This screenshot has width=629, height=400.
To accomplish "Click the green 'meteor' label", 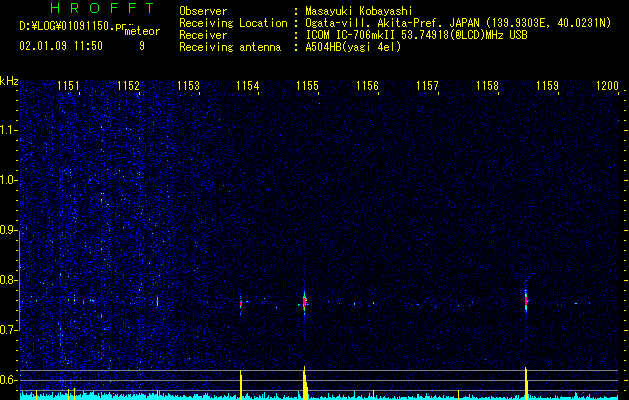I will (x=142, y=31).
